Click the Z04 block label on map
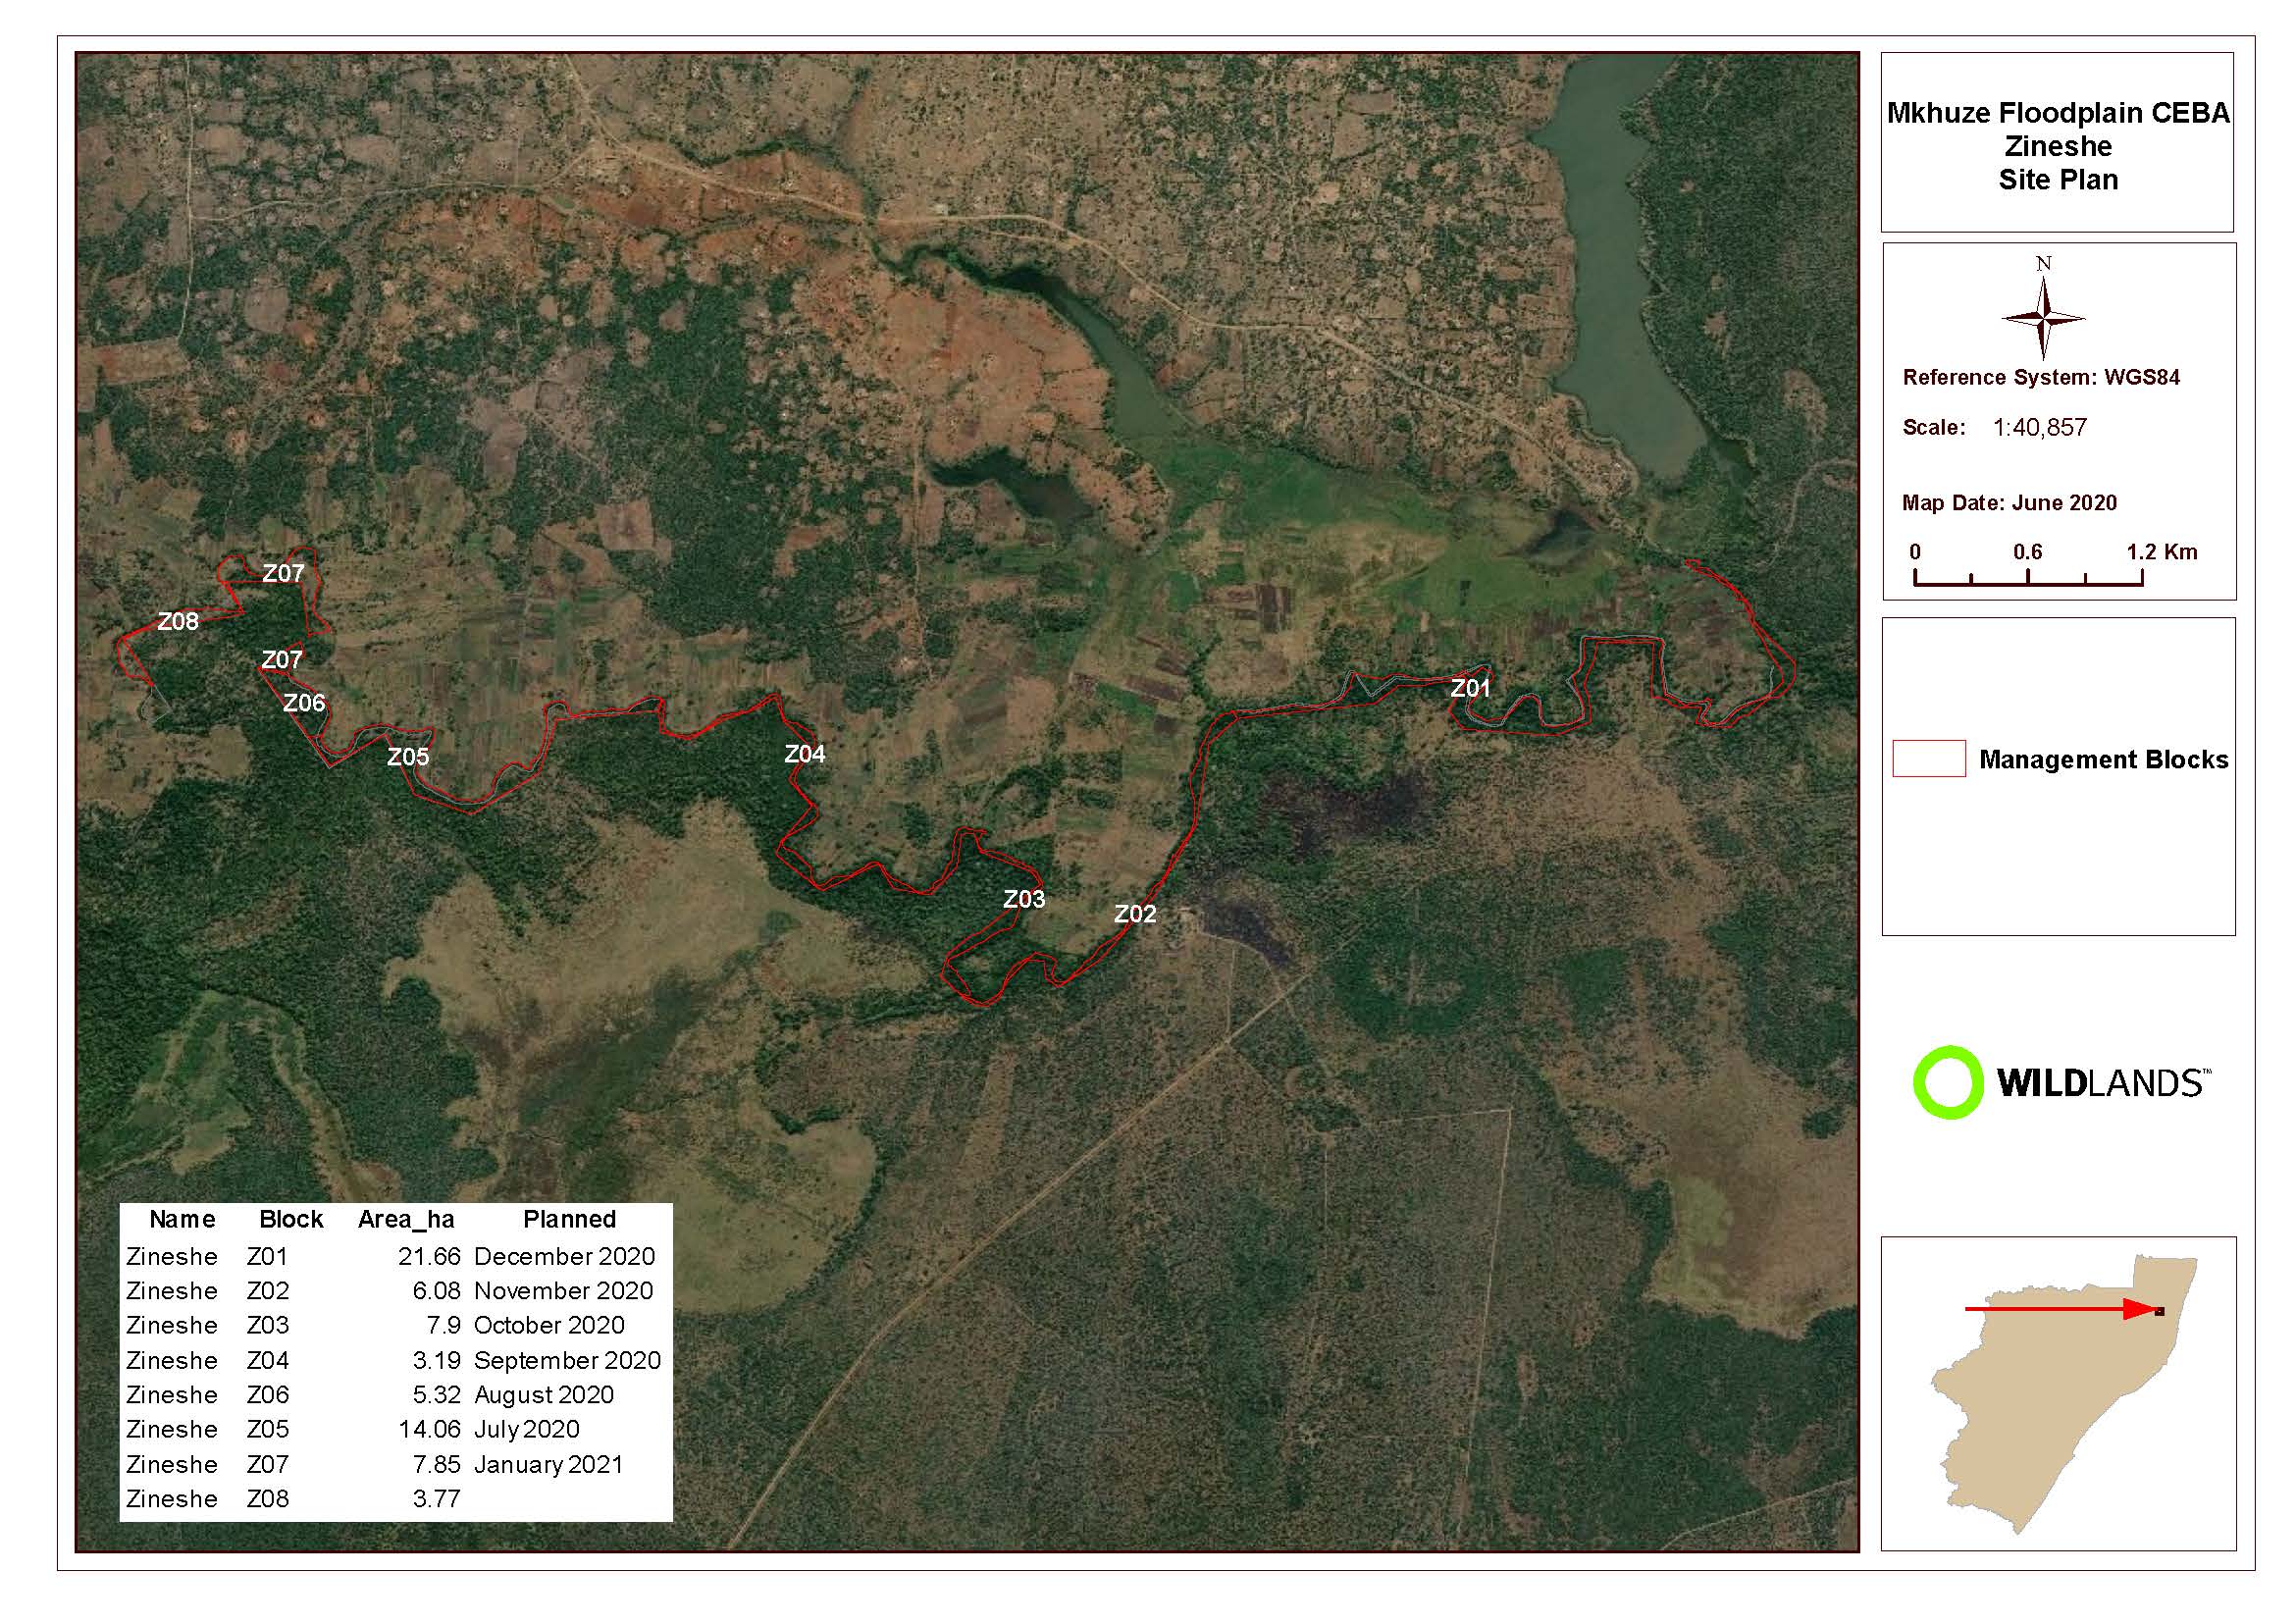 pyautogui.click(x=804, y=754)
